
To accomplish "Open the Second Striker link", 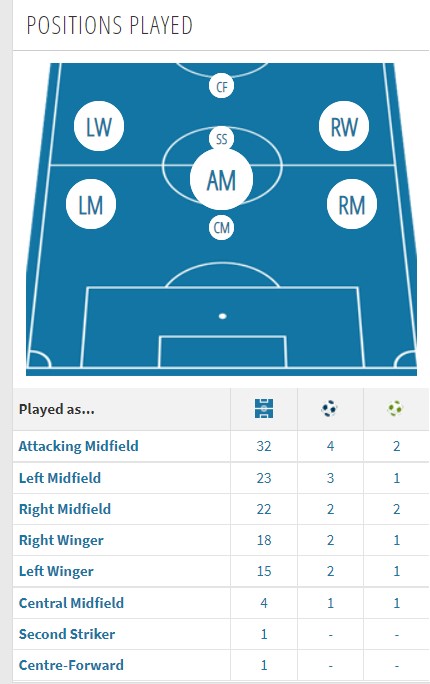I will pyautogui.click(x=67, y=634).
